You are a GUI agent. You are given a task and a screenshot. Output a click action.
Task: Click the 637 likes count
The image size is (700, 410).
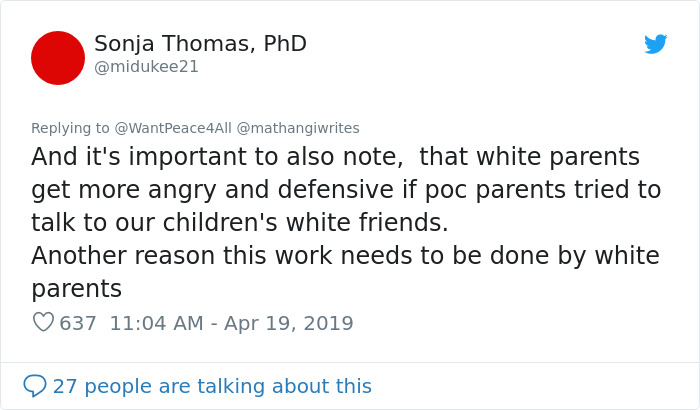pos(78,323)
